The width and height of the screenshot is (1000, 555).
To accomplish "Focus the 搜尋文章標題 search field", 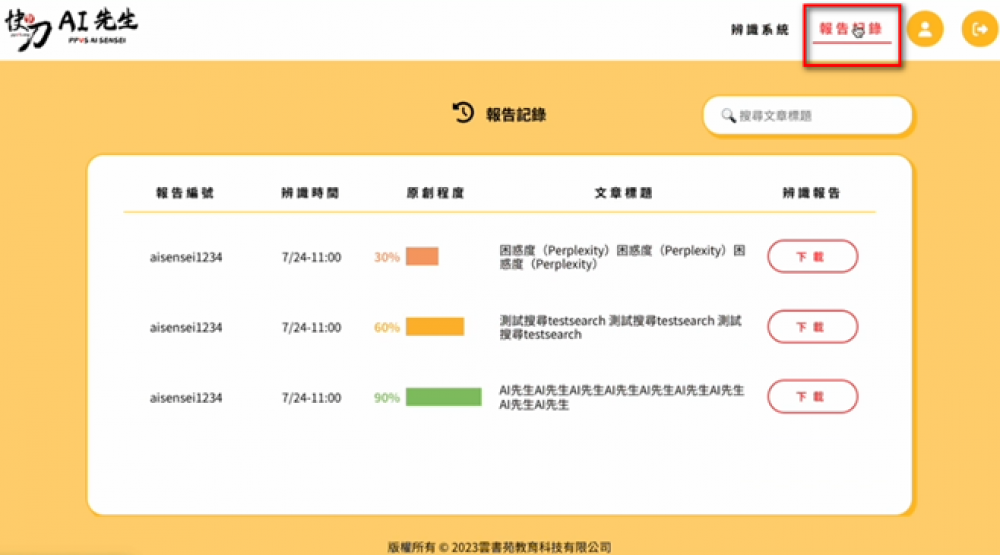I will 815,116.
